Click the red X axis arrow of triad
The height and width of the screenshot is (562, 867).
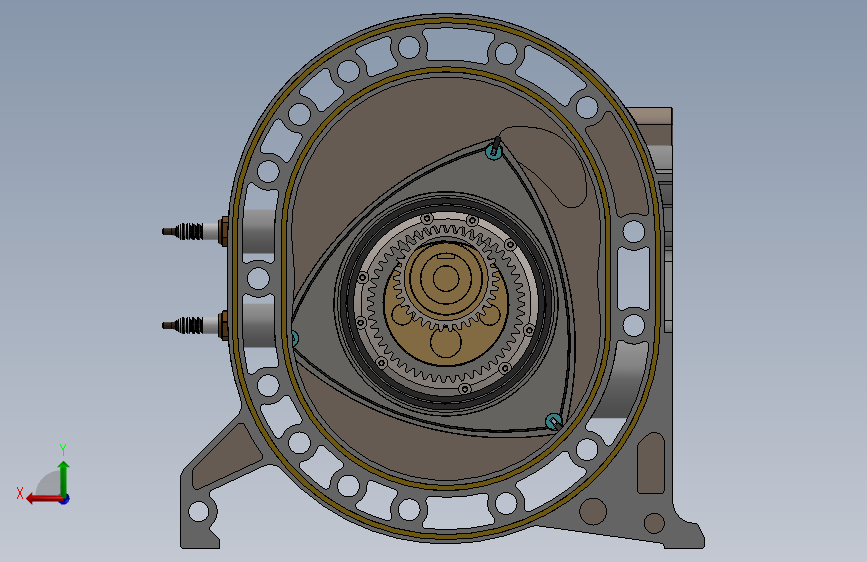pyautogui.click(x=44, y=499)
